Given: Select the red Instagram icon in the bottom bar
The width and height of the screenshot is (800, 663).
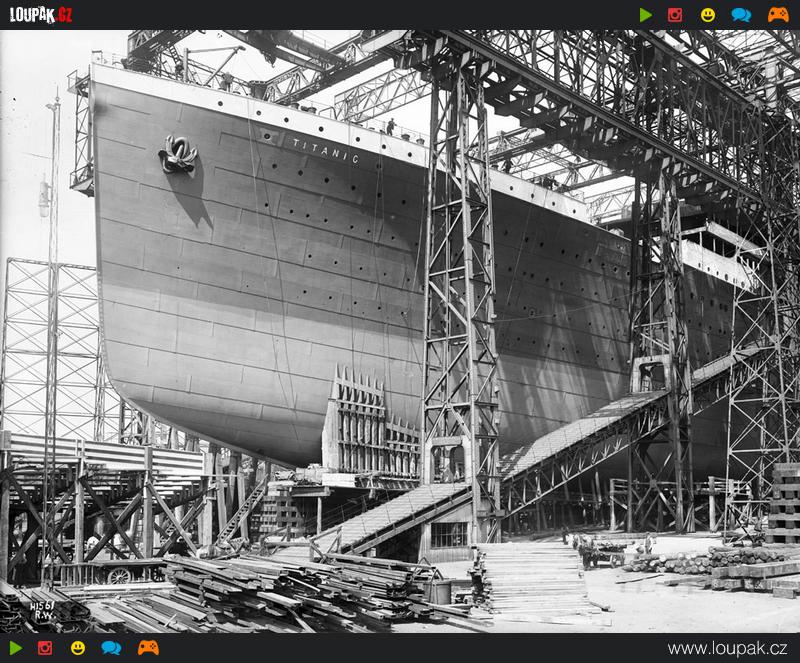Looking at the screenshot, I should click(45, 648).
